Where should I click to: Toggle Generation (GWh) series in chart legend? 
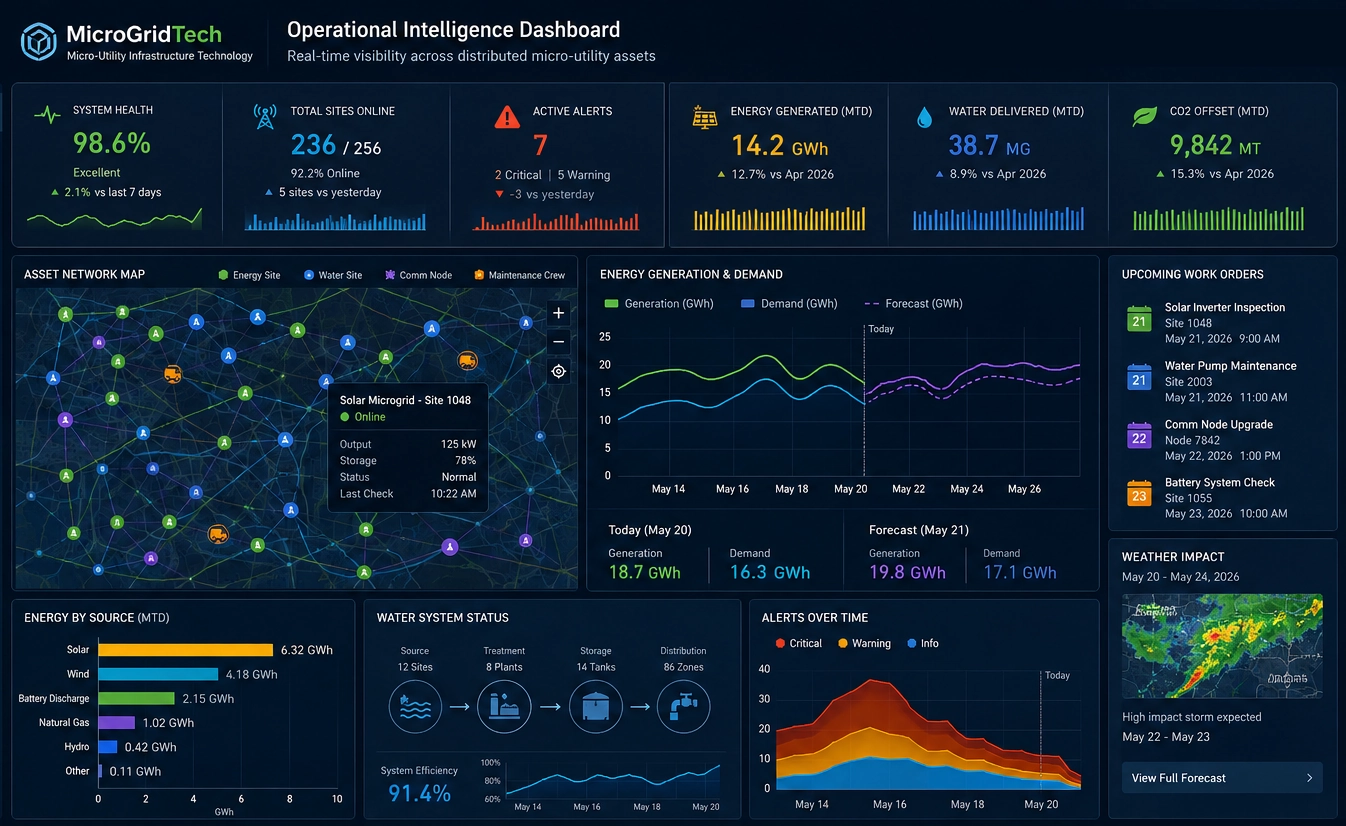click(x=659, y=304)
